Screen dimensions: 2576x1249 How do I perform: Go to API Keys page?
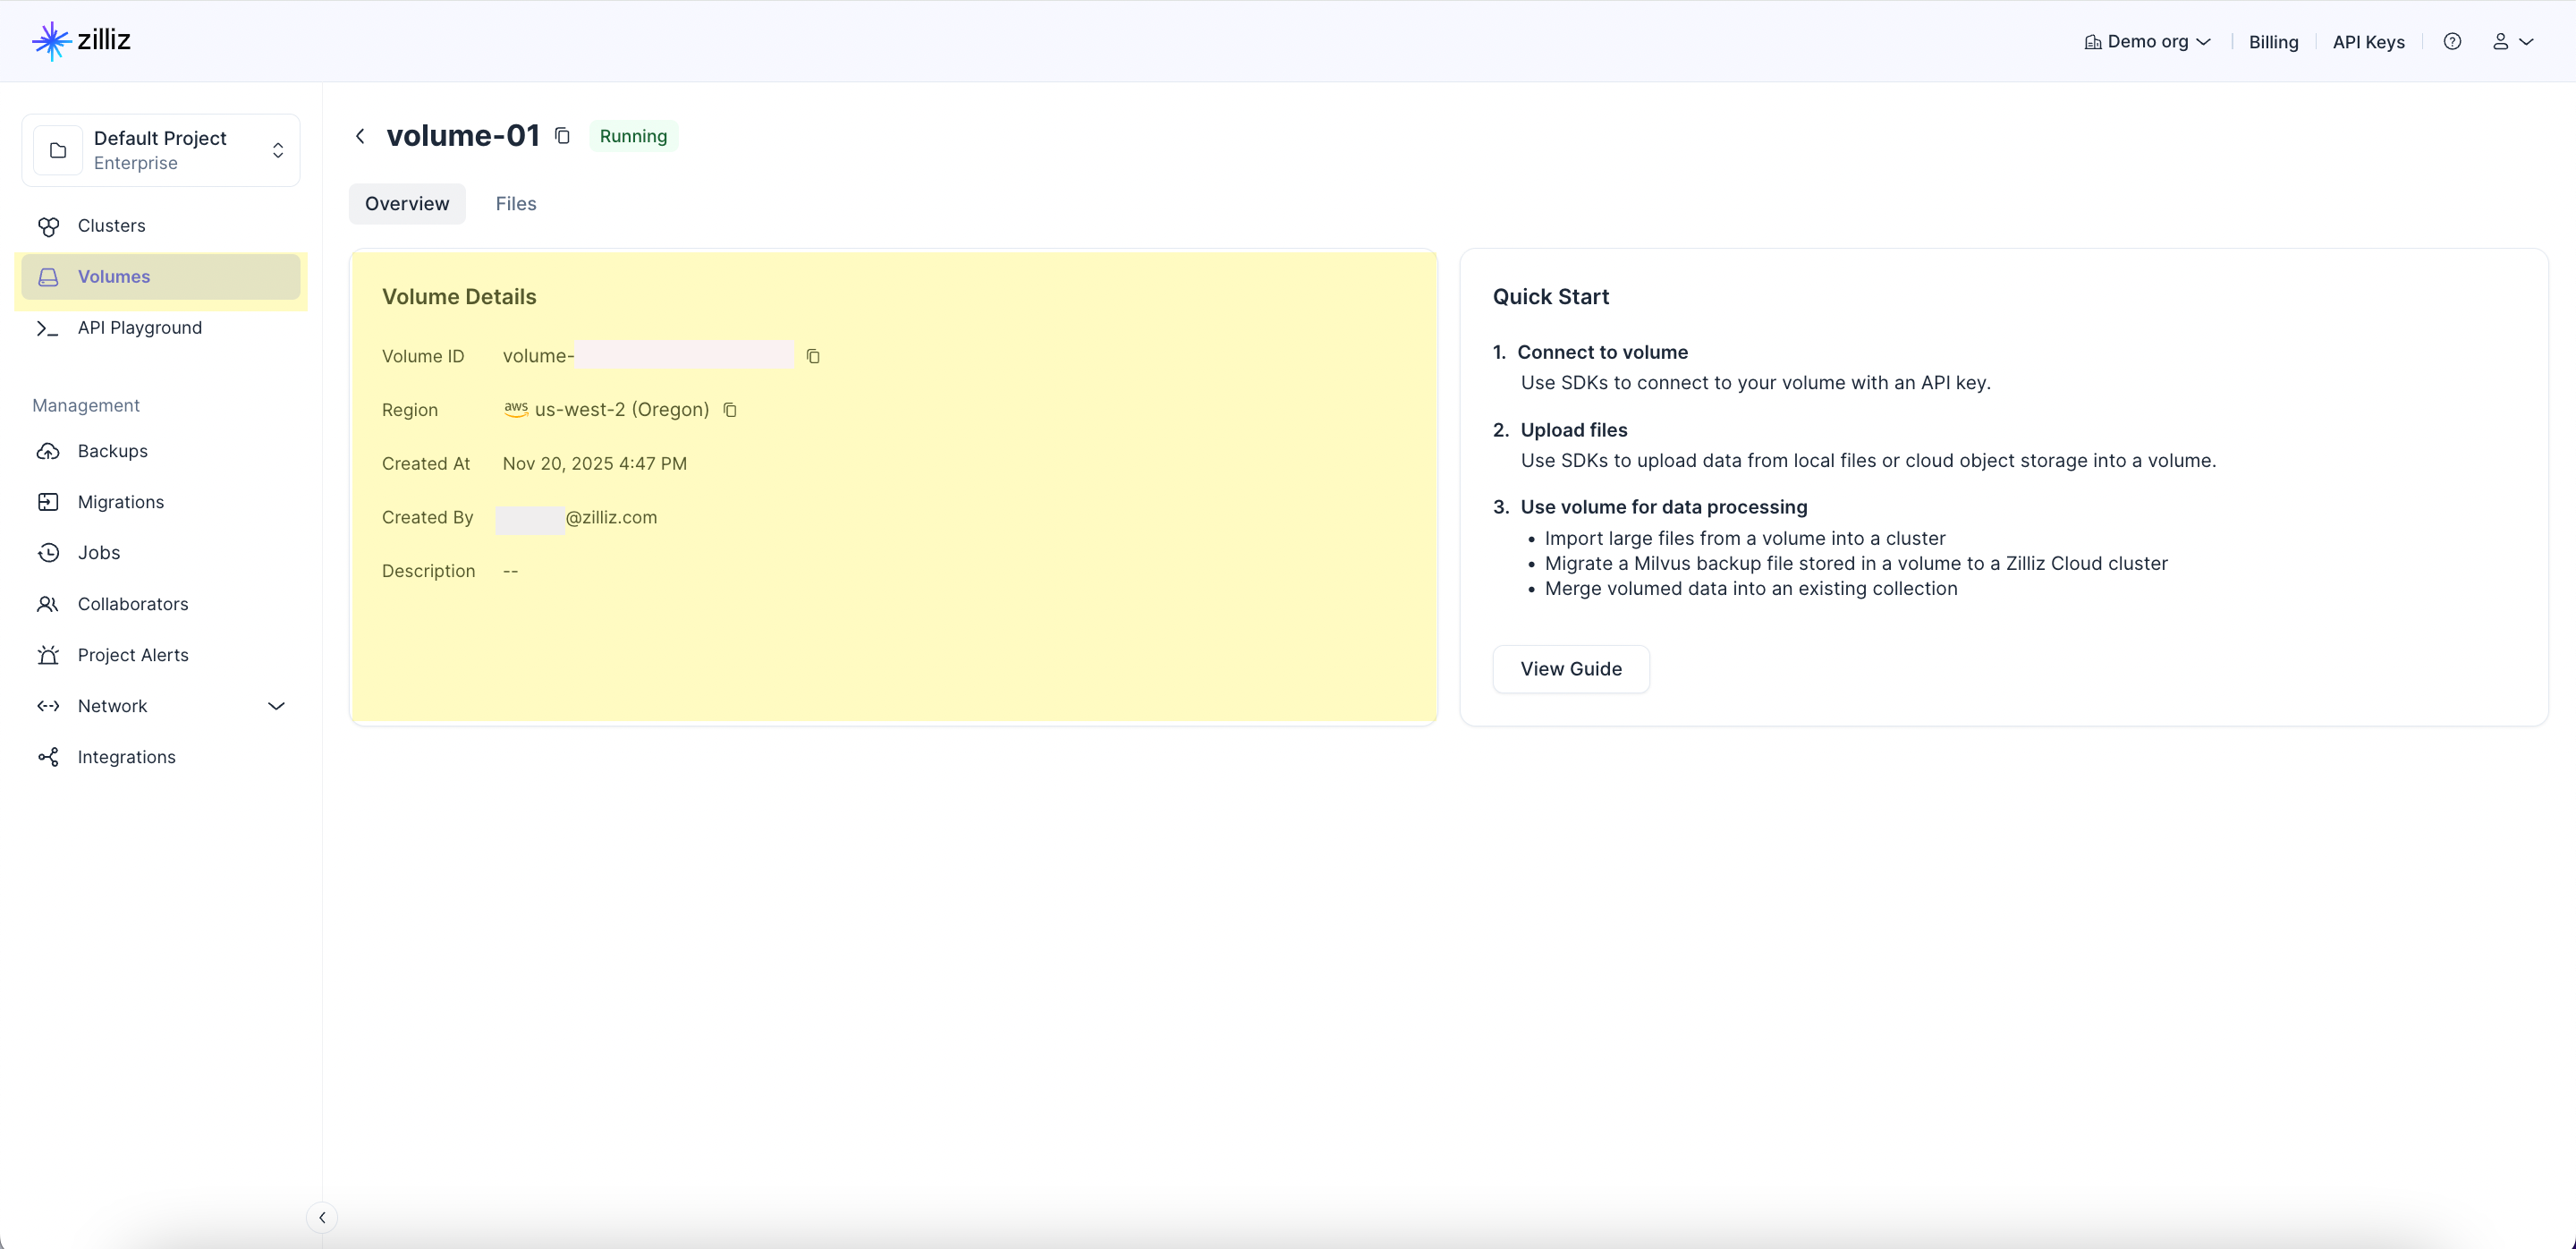[x=2368, y=41]
